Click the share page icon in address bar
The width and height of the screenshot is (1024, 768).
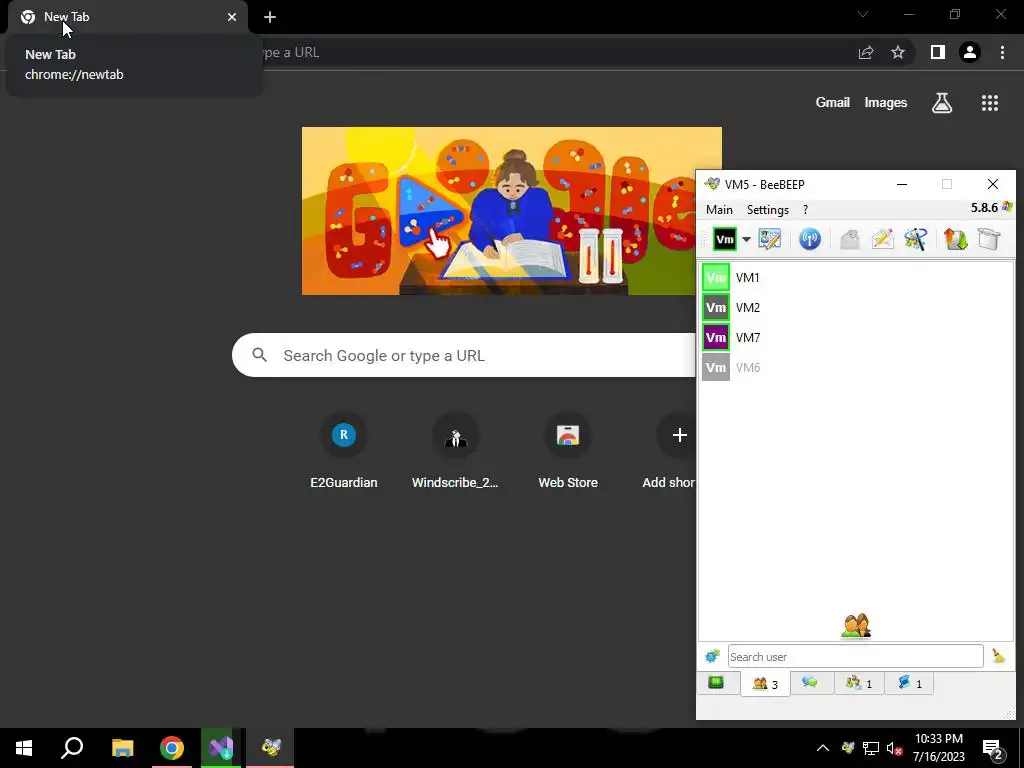[x=866, y=52]
